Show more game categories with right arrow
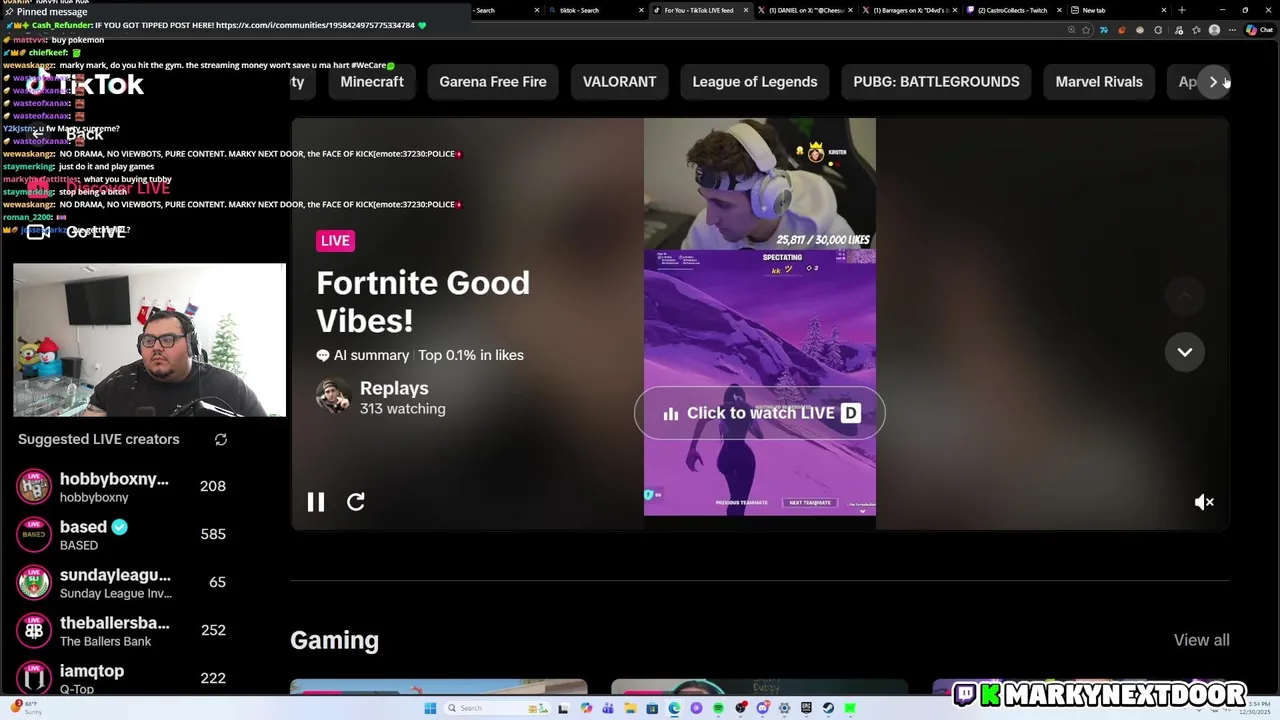Viewport: 1280px width, 720px height. tap(1213, 82)
